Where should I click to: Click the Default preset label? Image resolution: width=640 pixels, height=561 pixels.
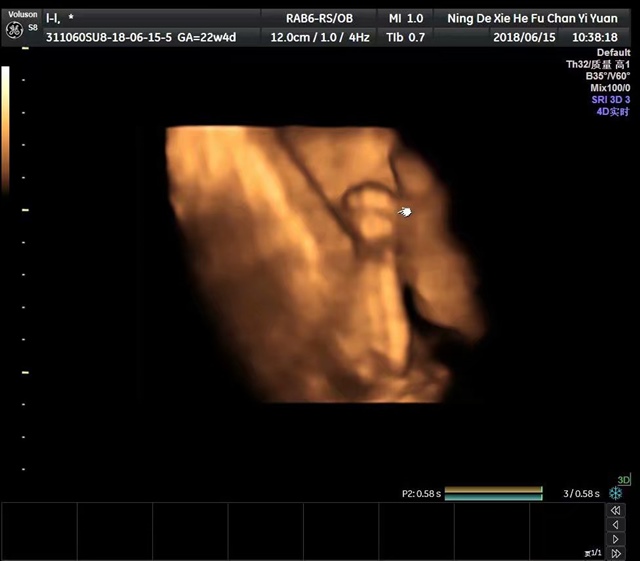click(x=613, y=52)
